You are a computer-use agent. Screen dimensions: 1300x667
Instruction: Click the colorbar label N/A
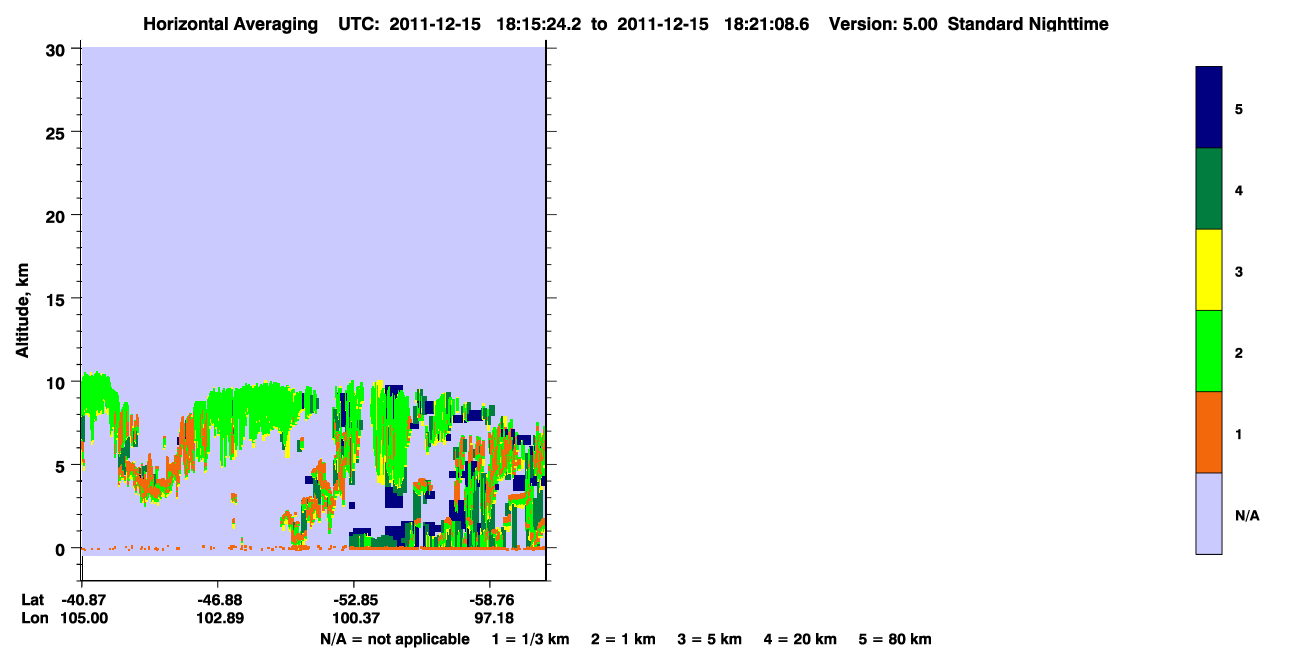(1247, 515)
